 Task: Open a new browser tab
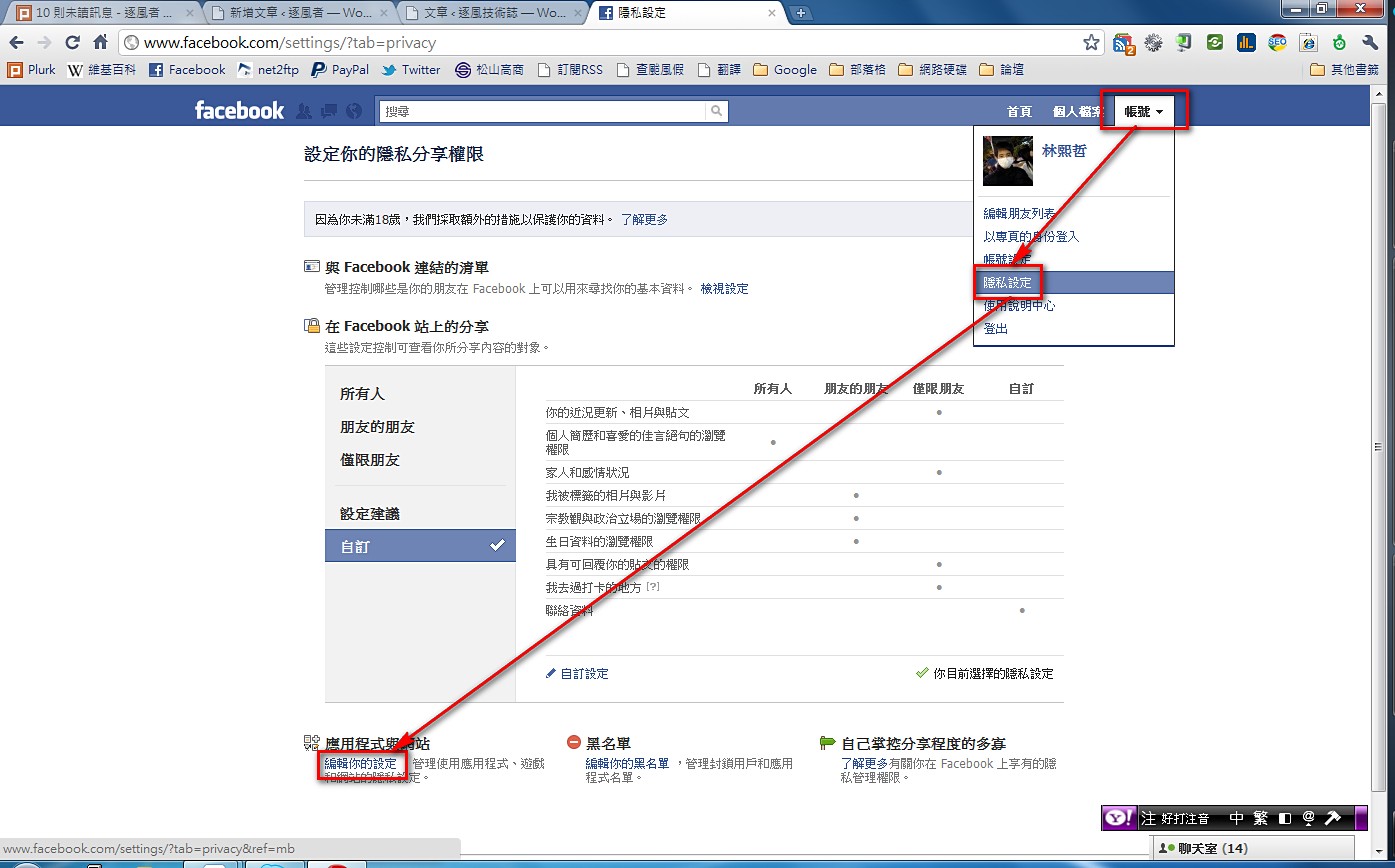tap(801, 13)
